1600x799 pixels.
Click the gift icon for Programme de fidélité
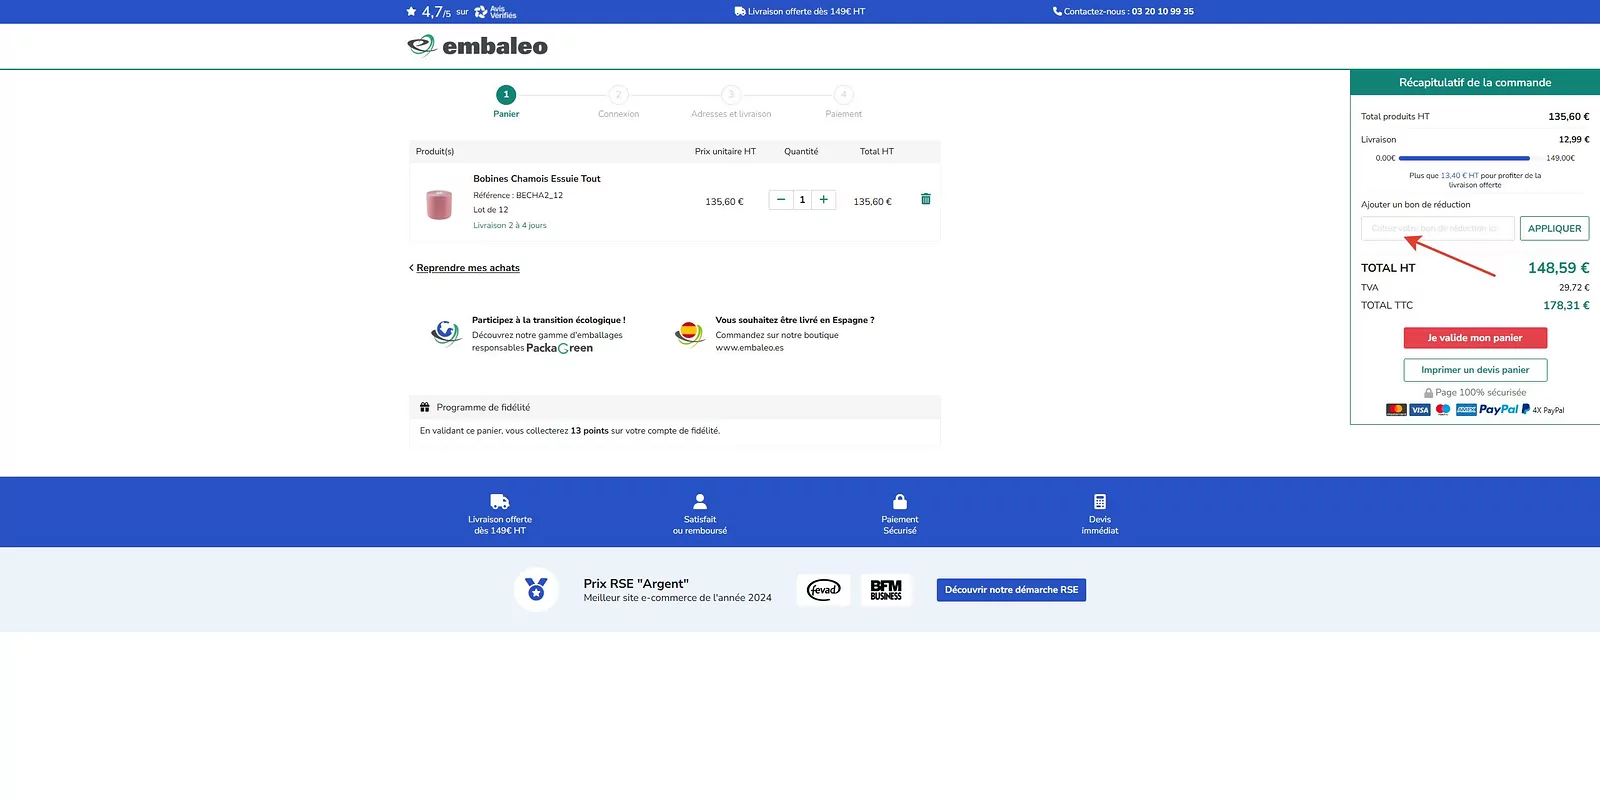(425, 408)
